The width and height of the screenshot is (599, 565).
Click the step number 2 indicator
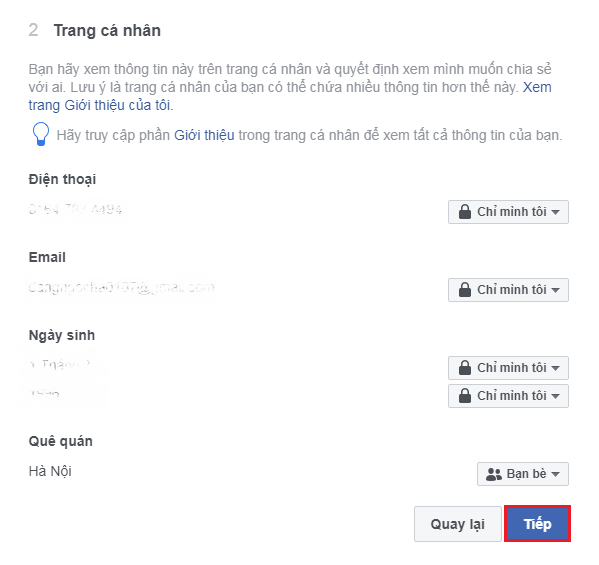[x=33, y=30]
